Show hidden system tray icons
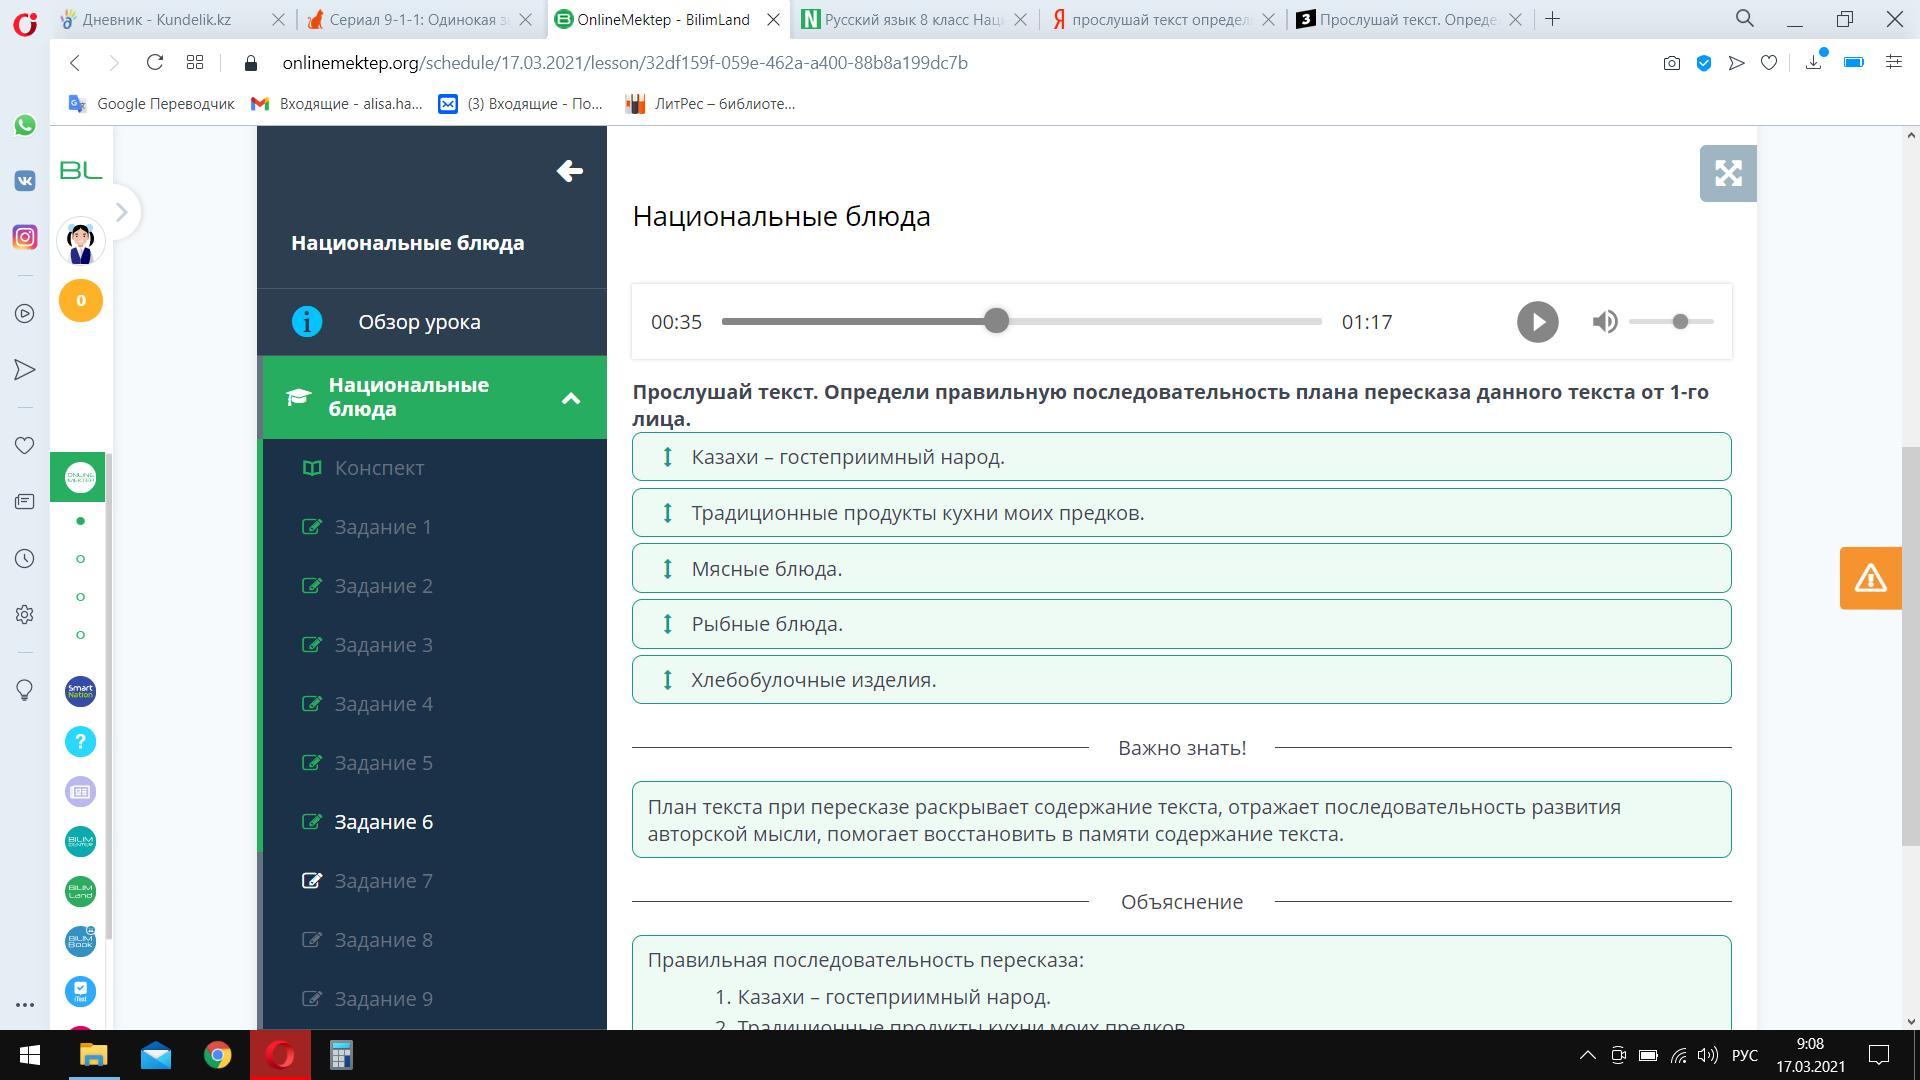Viewport: 1920px width, 1080px height. (1587, 1055)
